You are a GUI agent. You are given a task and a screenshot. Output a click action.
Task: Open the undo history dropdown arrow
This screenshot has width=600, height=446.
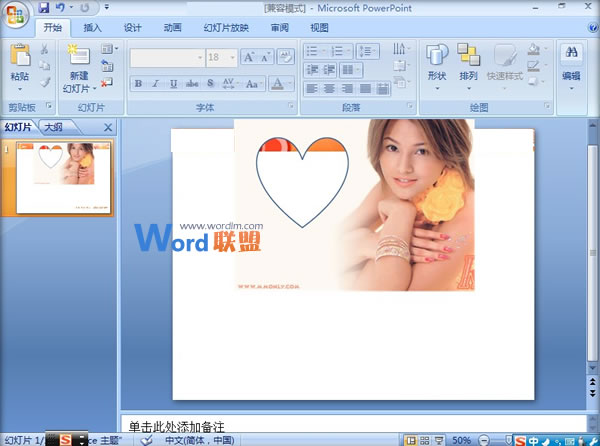pyautogui.click(x=71, y=7)
